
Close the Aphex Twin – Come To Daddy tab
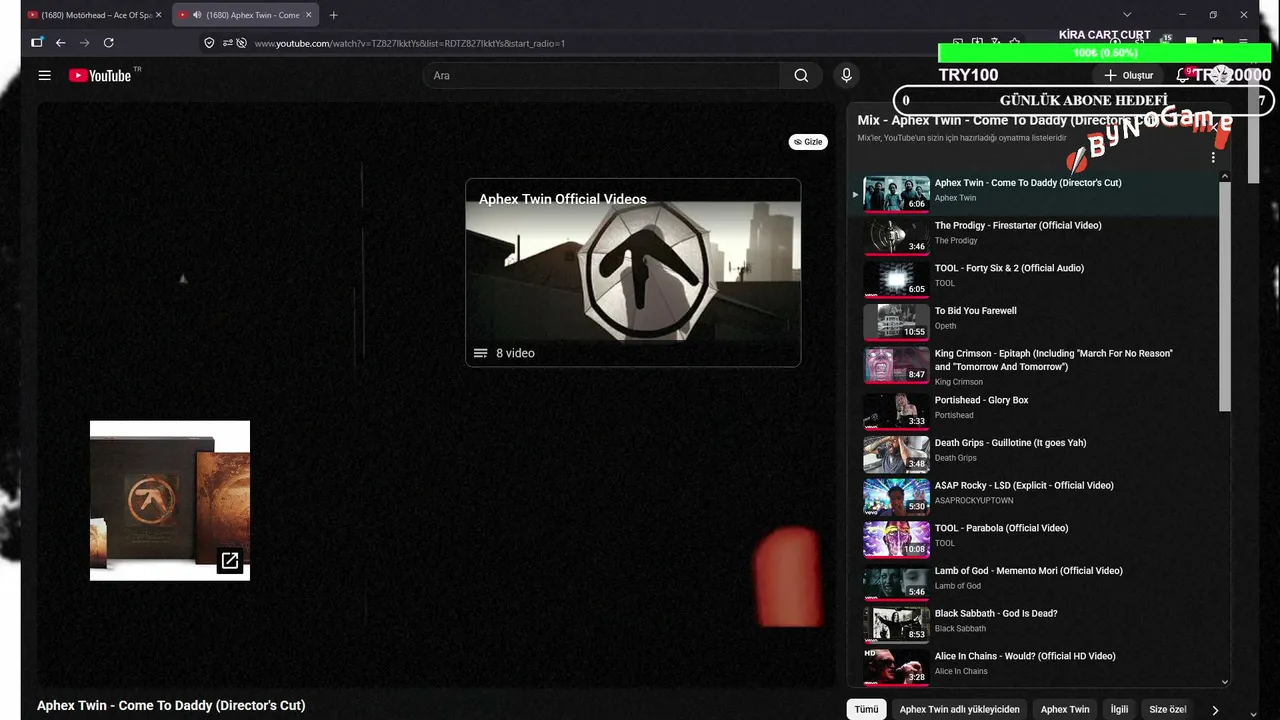(308, 15)
